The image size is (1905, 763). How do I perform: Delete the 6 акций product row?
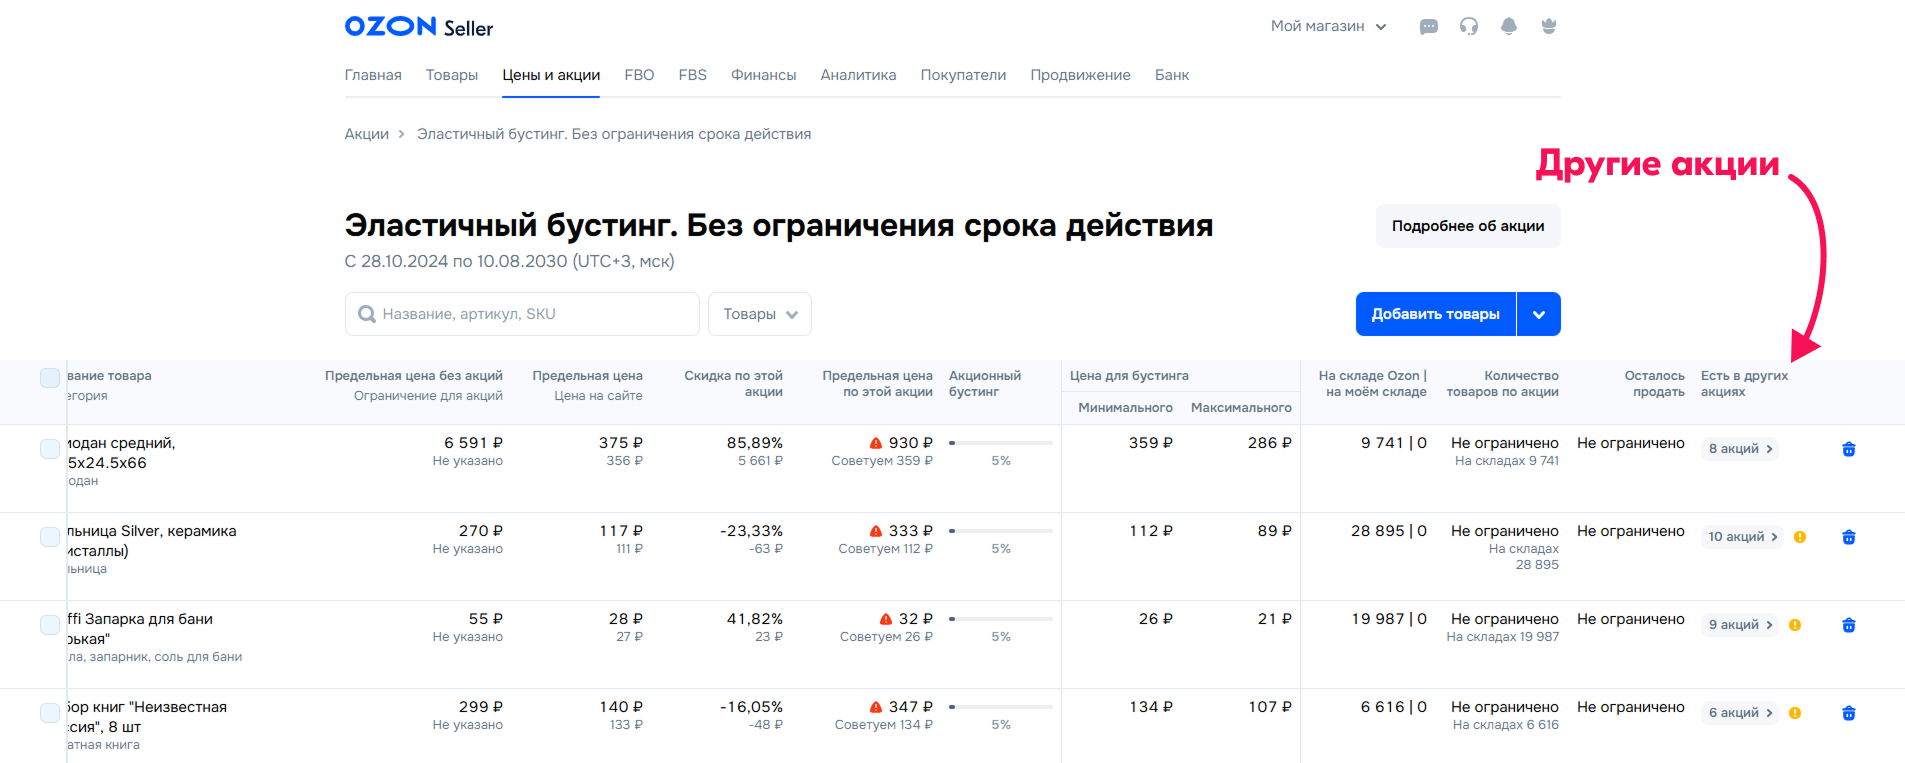pyautogui.click(x=1848, y=713)
